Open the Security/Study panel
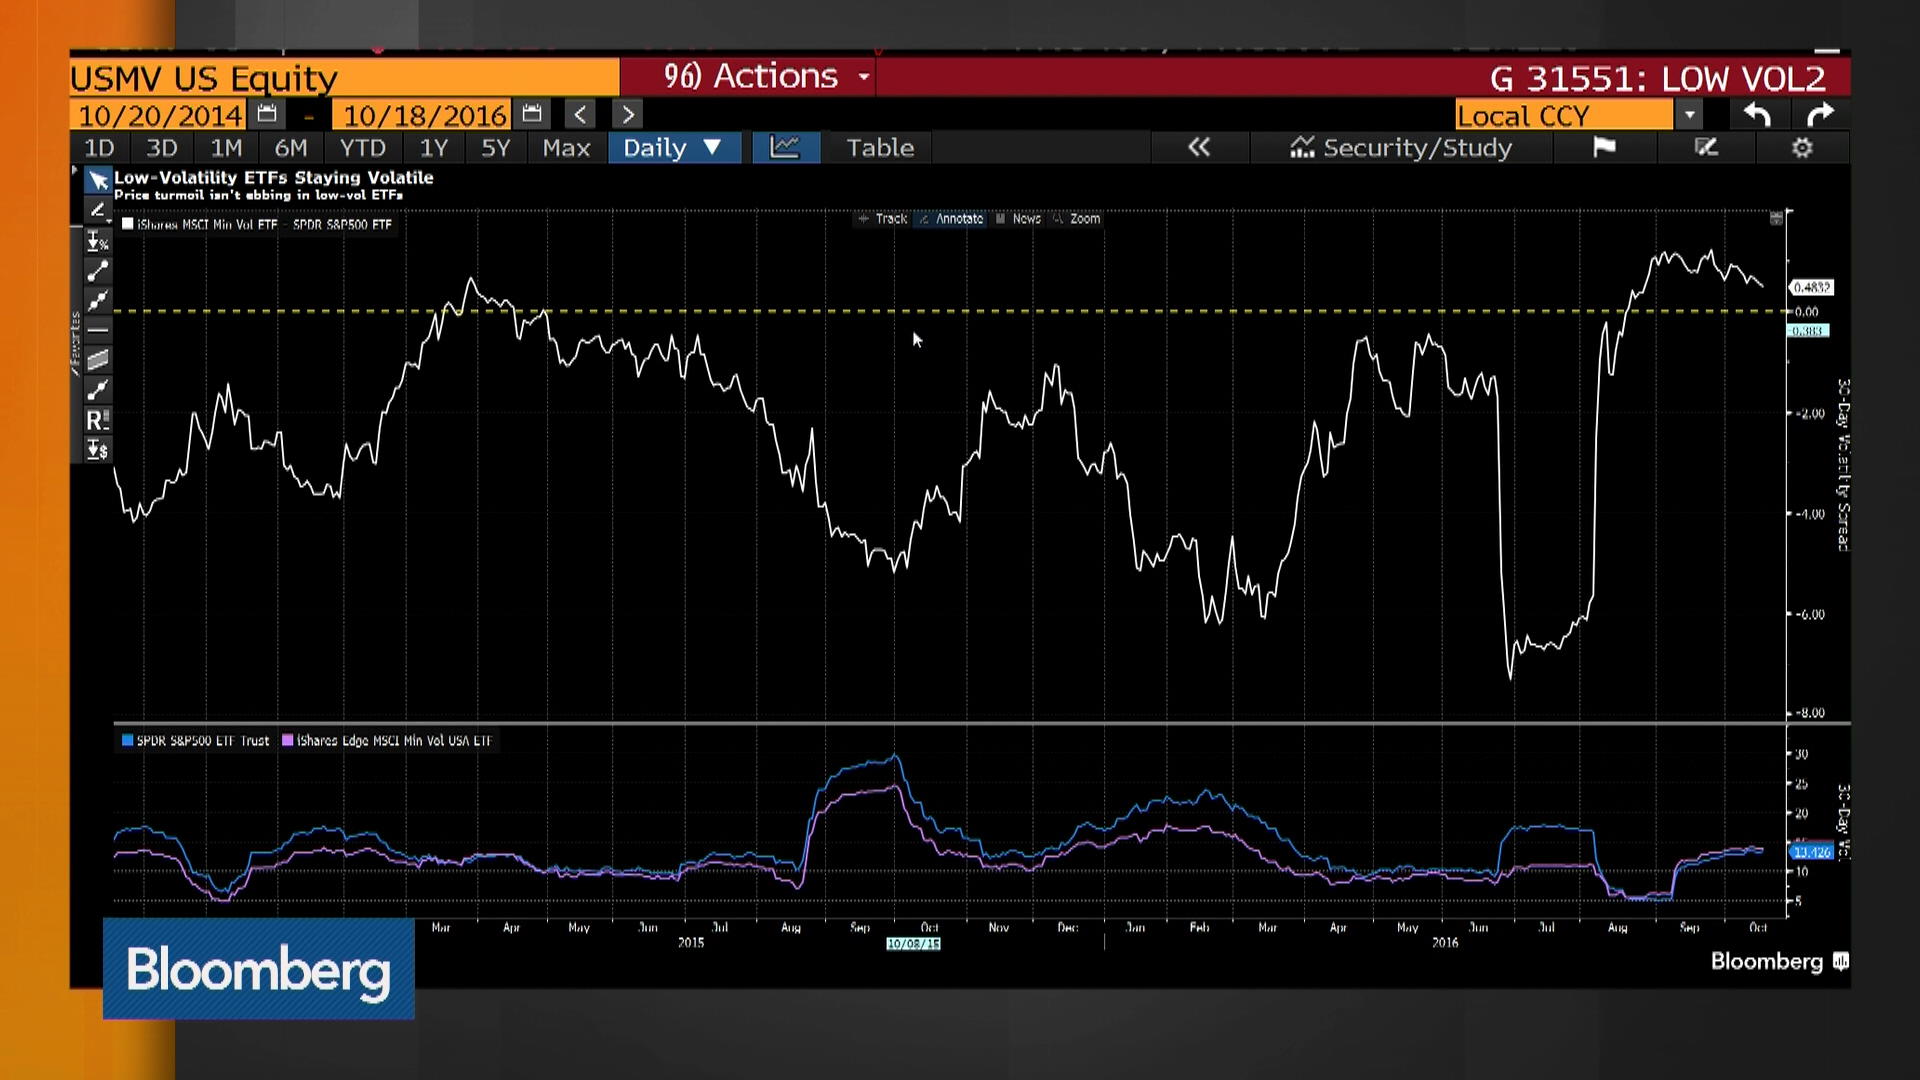This screenshot has height=1080, width=1920. (1403, 147)
